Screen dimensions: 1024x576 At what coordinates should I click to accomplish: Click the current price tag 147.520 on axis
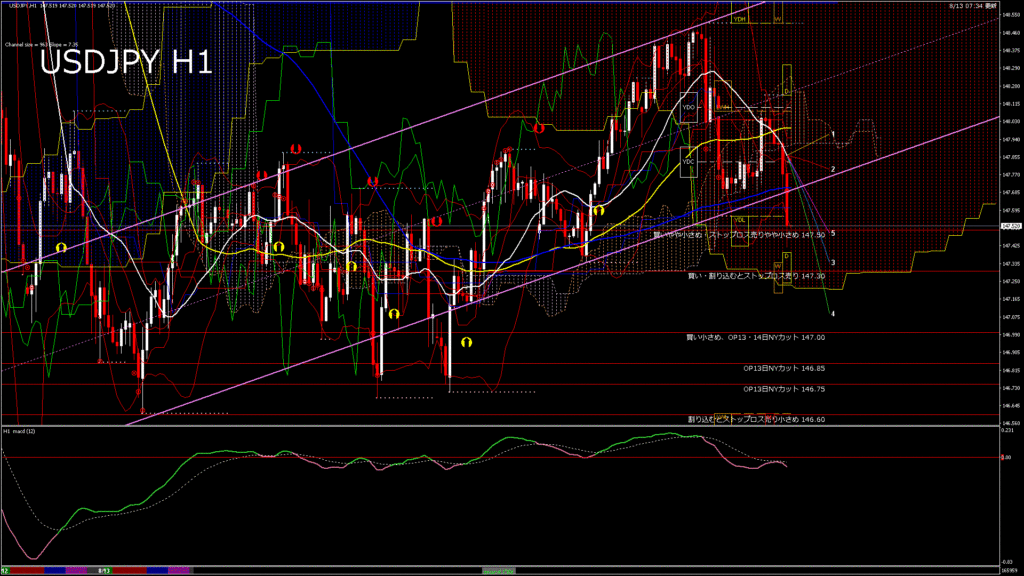coord(1010,227)
